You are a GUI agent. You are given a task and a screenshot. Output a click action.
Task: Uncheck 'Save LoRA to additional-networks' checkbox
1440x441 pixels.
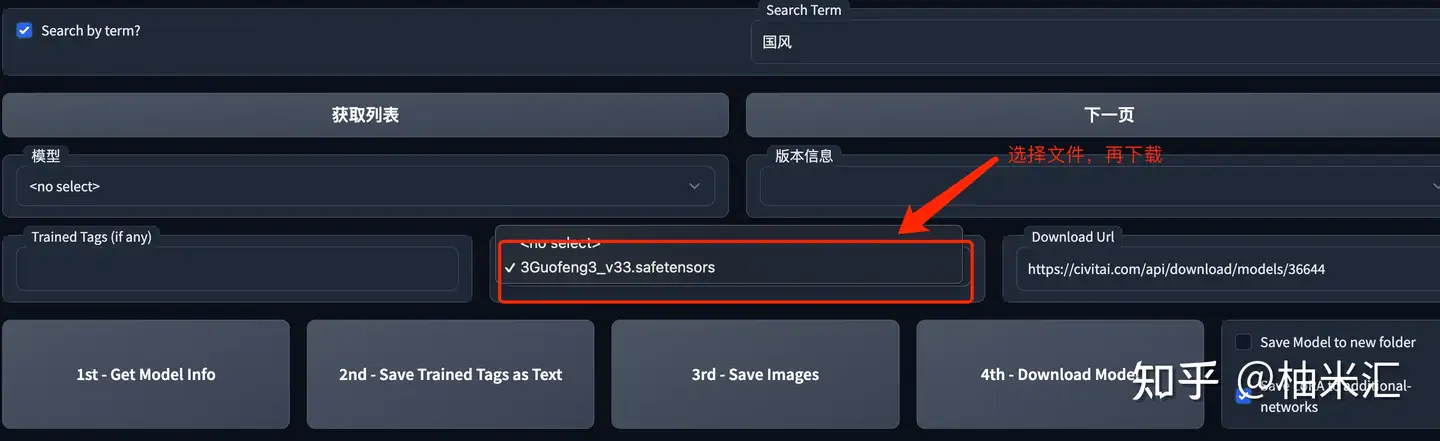(1243, 395)
